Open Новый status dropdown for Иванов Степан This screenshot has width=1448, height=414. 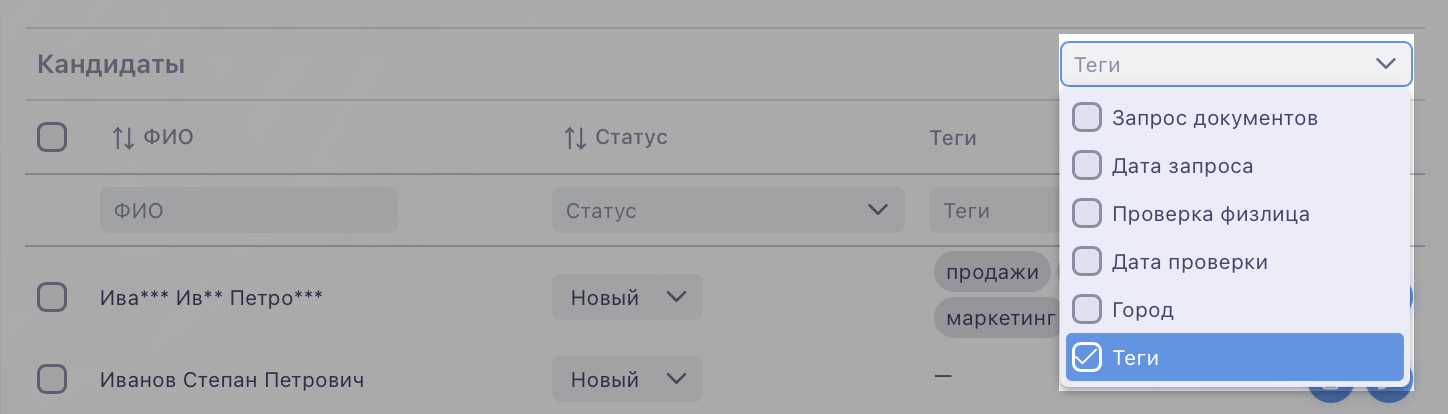coord(627,379)
